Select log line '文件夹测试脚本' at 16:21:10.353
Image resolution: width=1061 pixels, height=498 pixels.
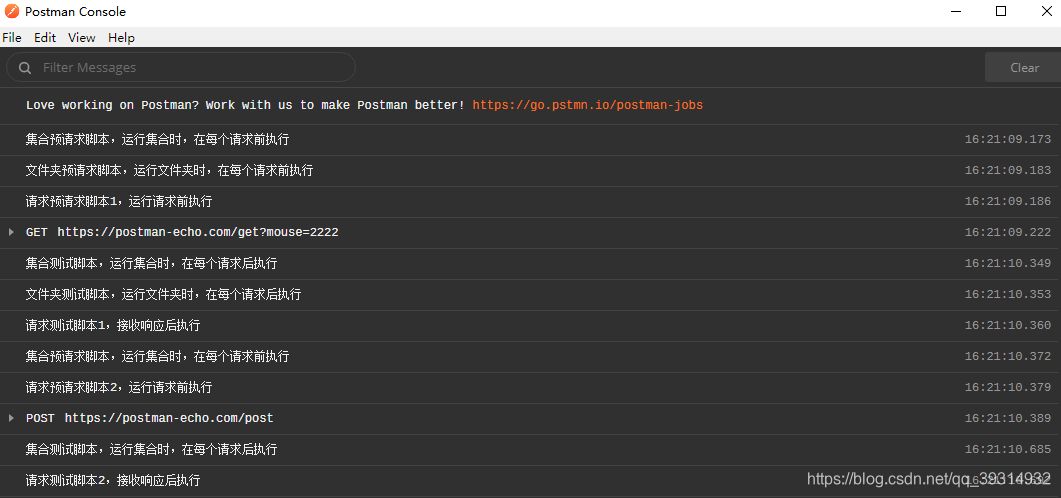tap(530, 294)
